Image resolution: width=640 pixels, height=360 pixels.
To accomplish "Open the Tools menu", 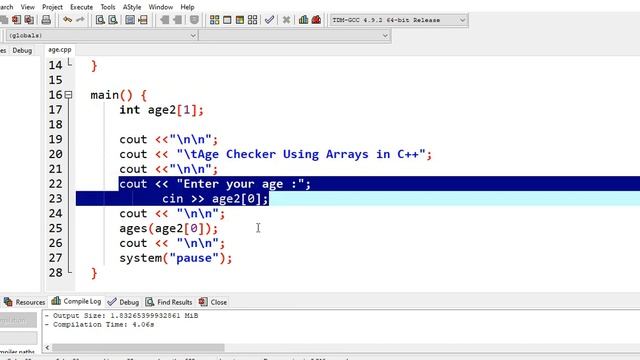I will coord(108,7).
